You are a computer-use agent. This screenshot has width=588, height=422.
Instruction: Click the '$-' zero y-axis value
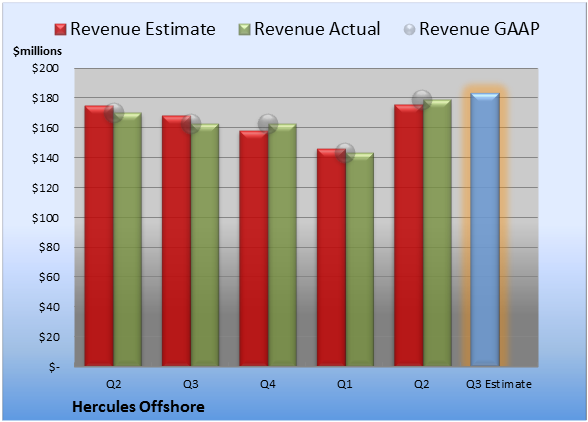click(x=54, y=367)
